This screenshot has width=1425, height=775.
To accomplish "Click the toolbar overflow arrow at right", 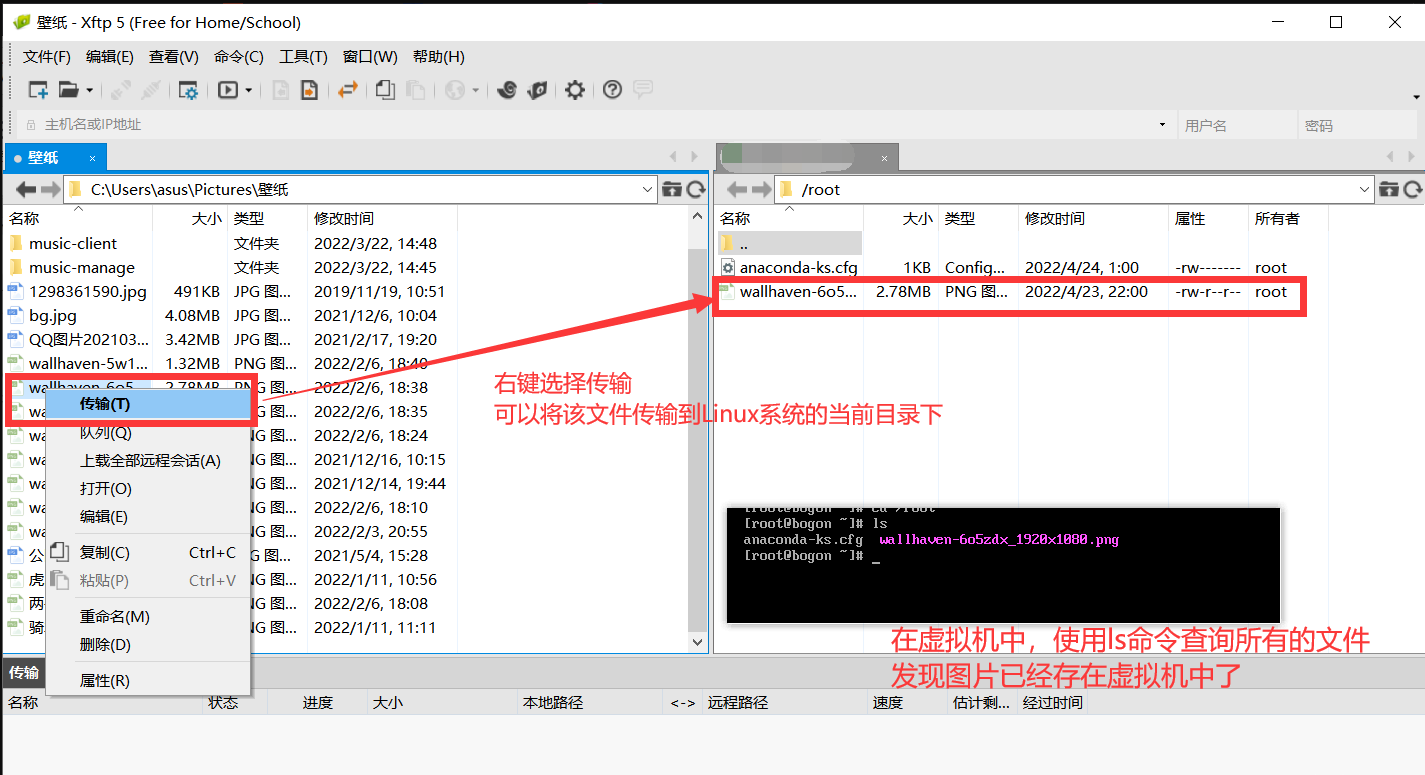I will (1416, 97).
